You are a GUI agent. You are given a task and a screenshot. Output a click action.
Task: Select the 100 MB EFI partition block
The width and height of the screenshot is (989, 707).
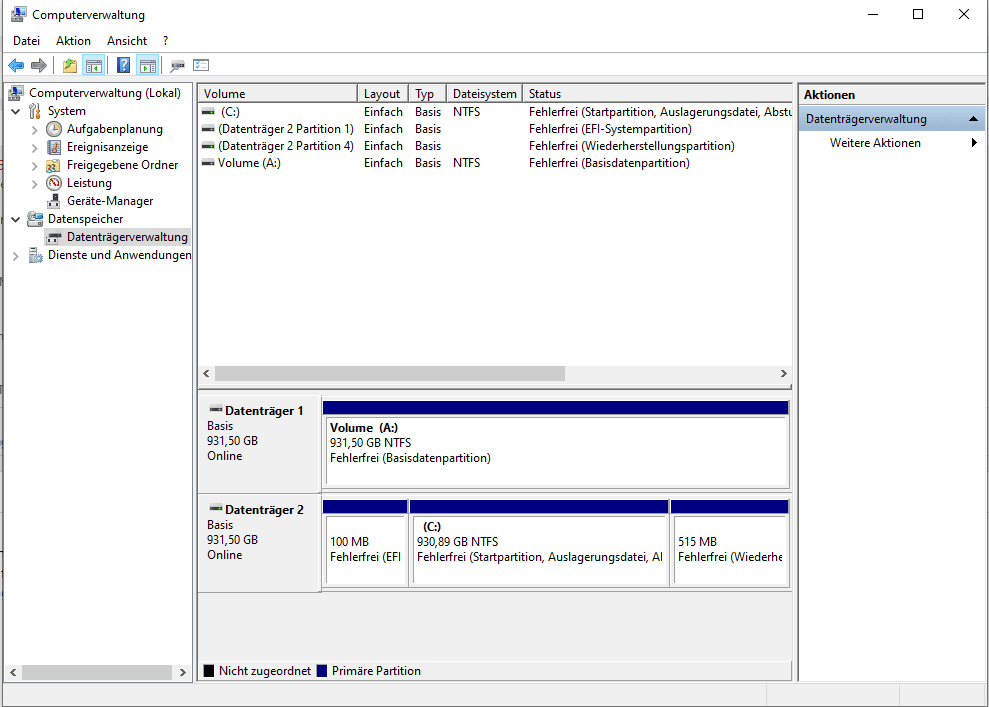(x=365, y=543)
